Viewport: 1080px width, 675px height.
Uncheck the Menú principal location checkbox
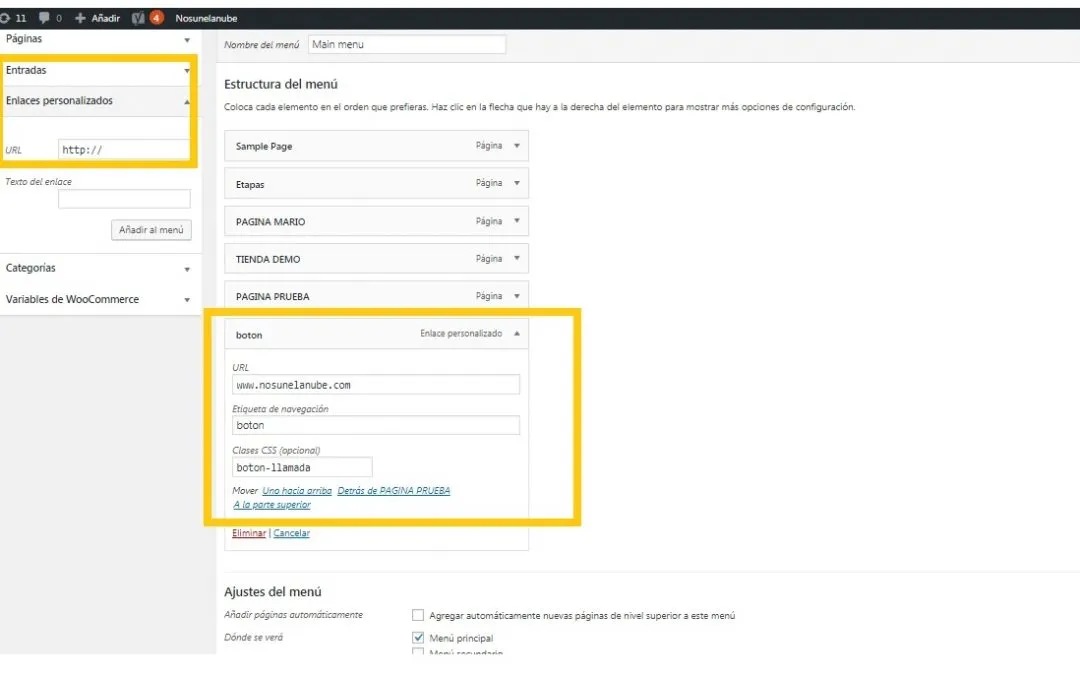point(419,638)
